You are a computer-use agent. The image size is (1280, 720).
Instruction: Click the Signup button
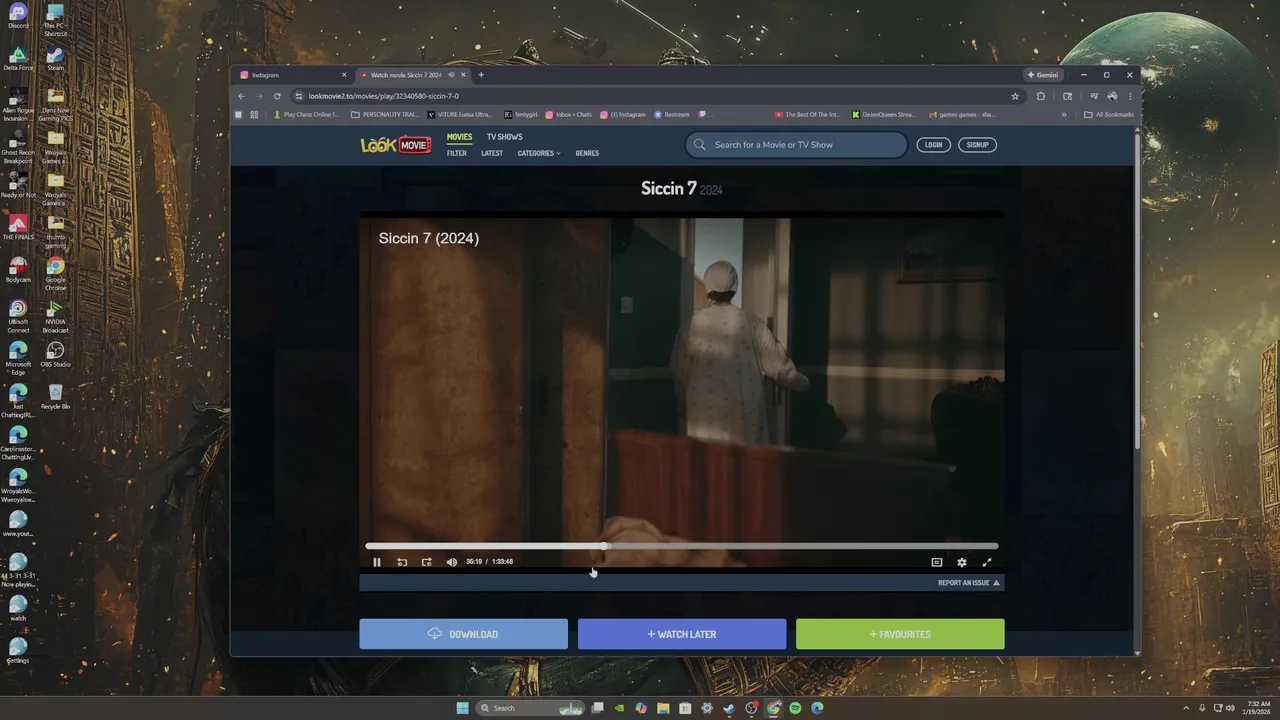point(977,145)
